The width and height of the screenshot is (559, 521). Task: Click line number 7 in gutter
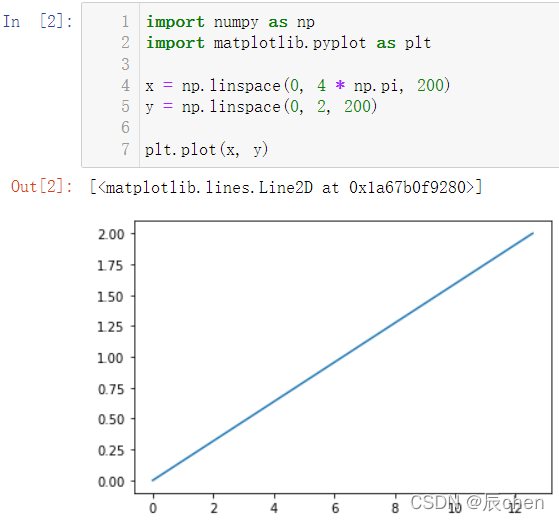click(x=125, y=149)
